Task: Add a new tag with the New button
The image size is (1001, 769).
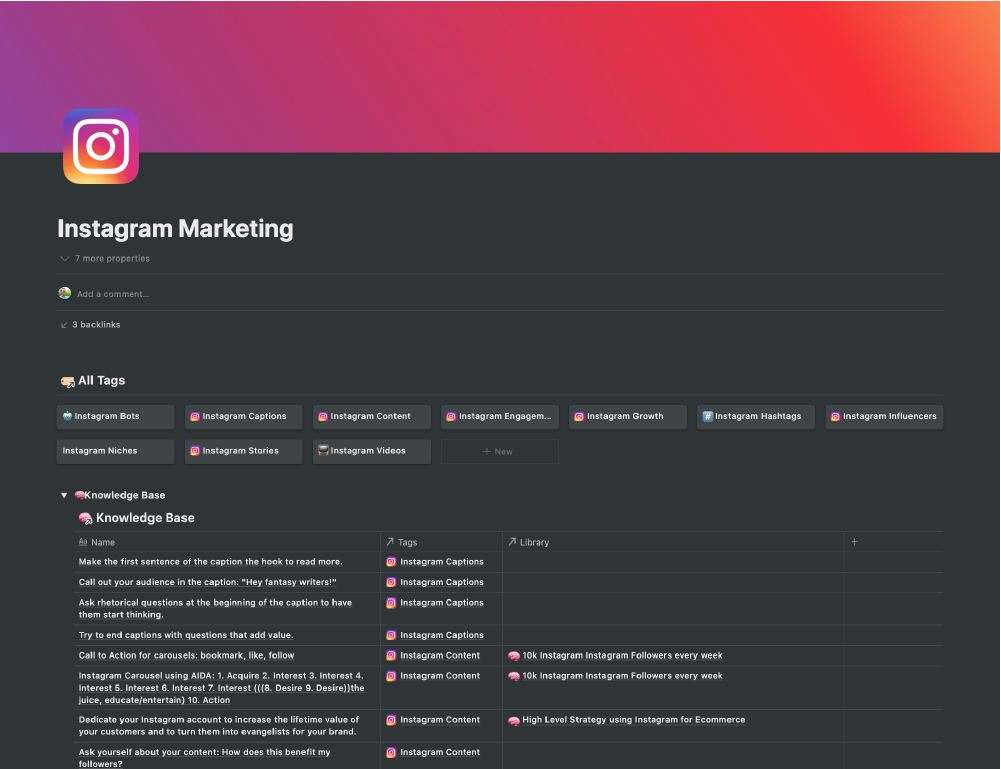Action: point(500,451)
